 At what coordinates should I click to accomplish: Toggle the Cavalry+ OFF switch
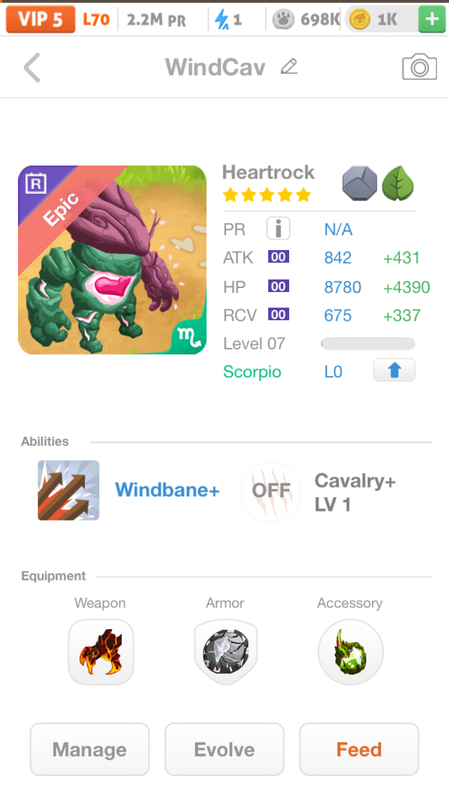[271, 491]
